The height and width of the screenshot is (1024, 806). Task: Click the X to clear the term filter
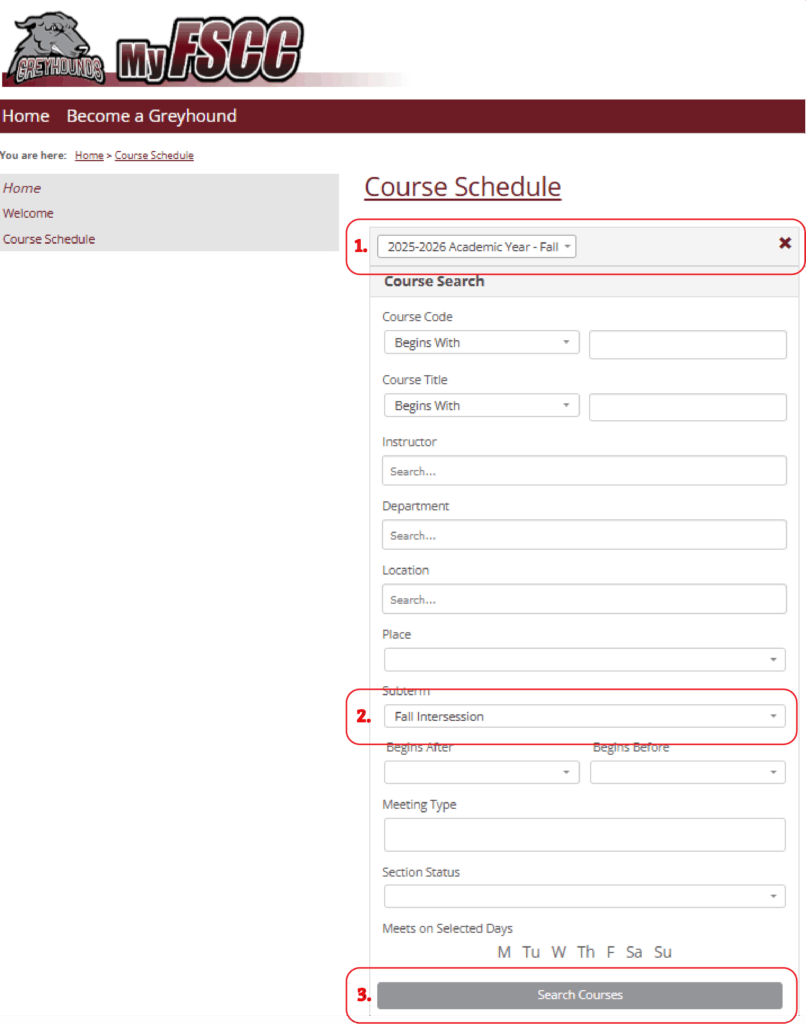[x=785, y=243]
